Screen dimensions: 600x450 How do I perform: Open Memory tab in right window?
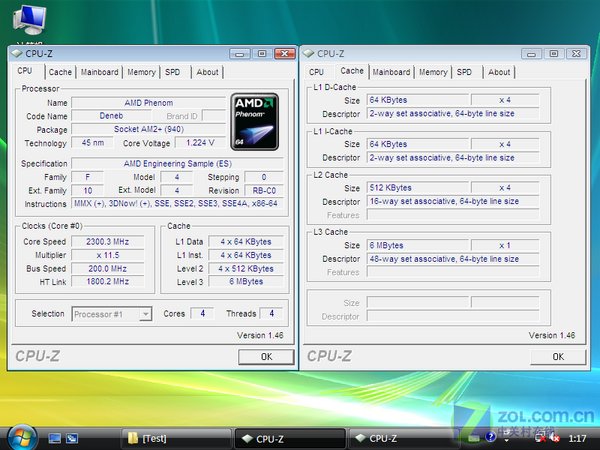(x=433, y=72)
